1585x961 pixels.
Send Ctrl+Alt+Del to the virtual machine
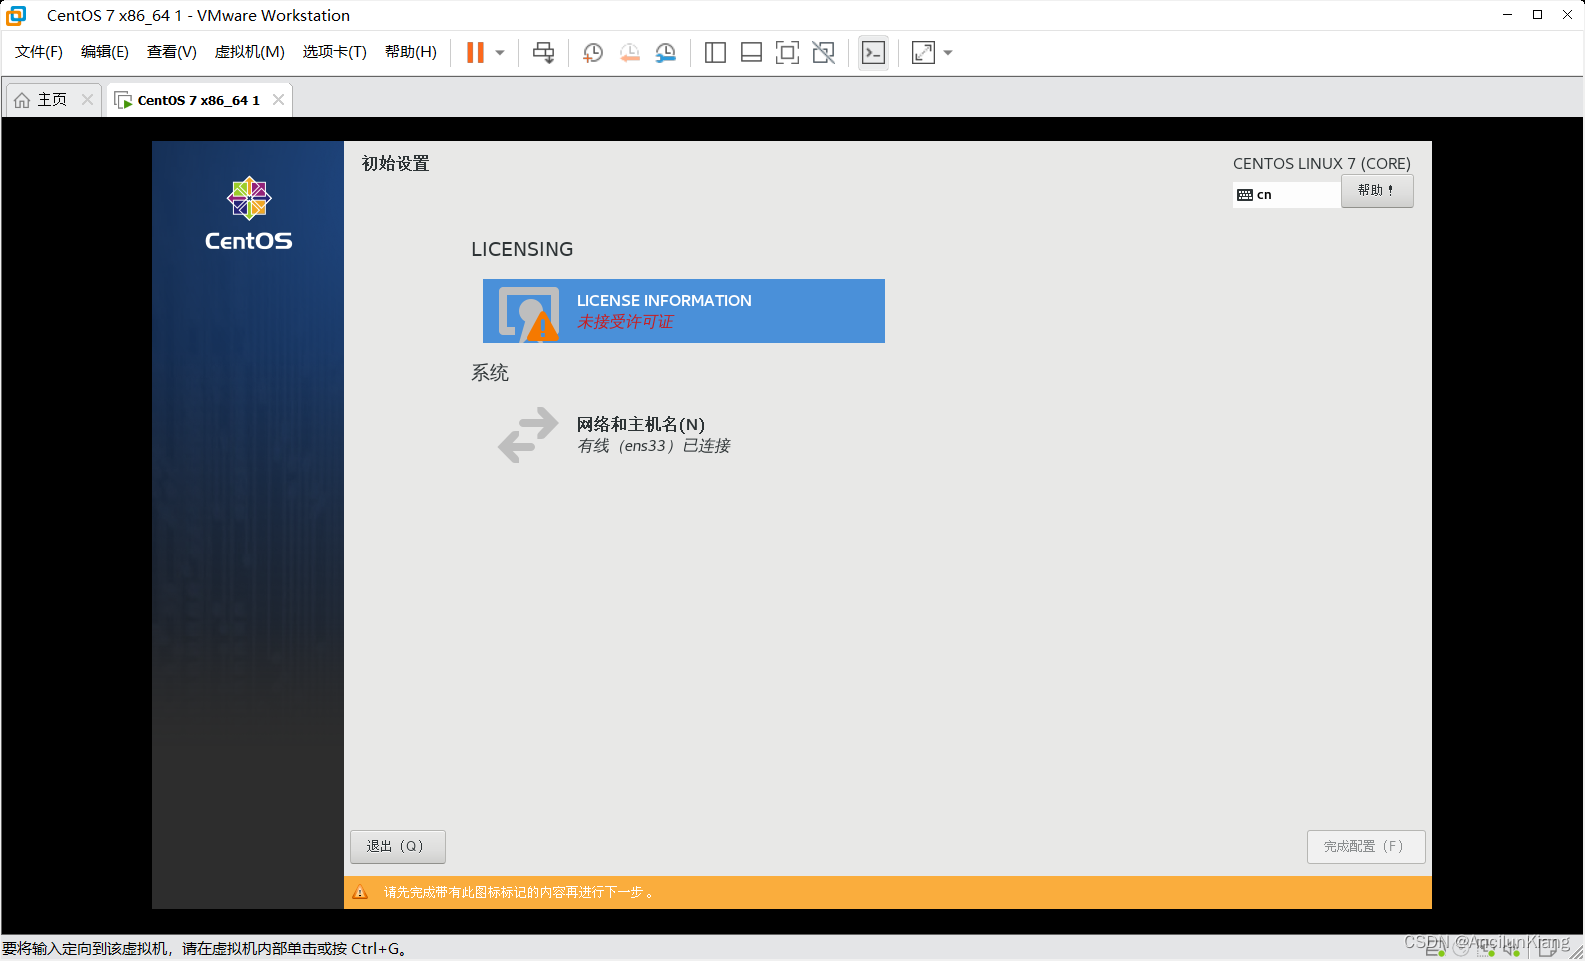click(x=543, y=53)
